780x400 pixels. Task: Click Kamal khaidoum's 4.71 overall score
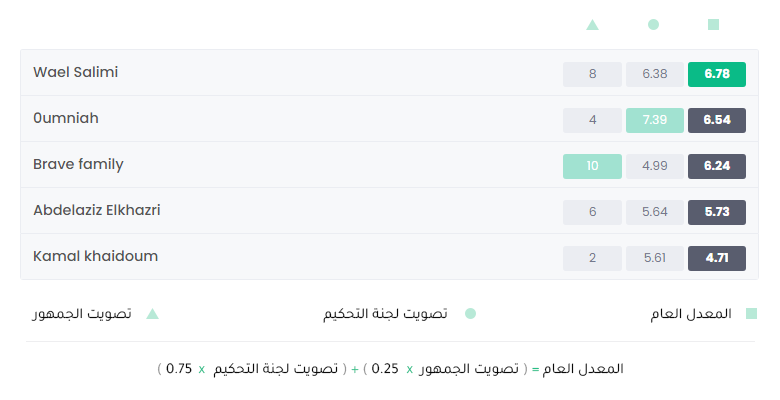[717, 258]
